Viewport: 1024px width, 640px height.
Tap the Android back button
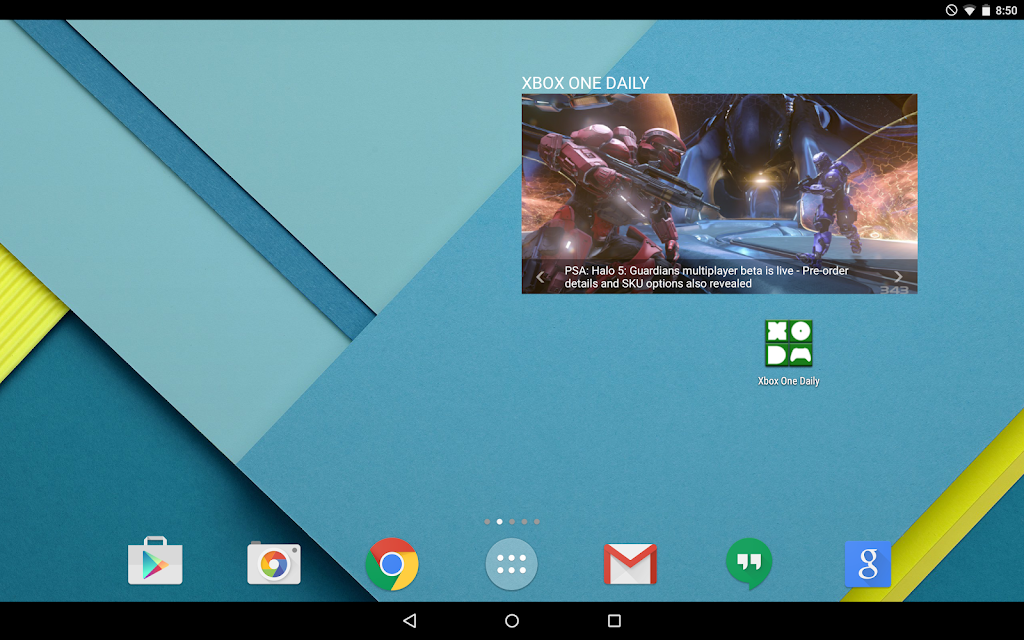(409, 620)
